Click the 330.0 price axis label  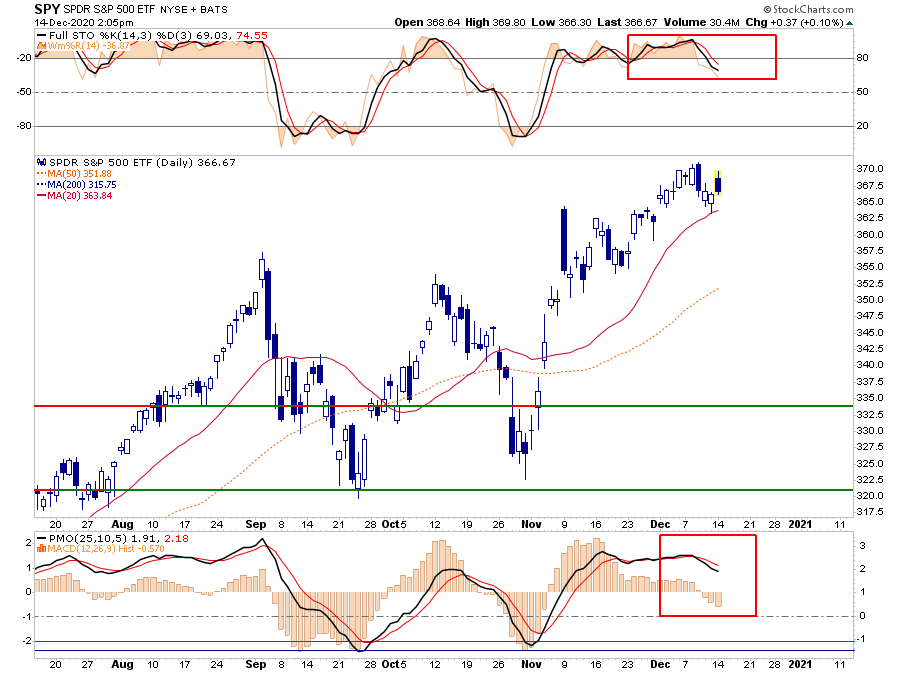click(x=870, y=430)
